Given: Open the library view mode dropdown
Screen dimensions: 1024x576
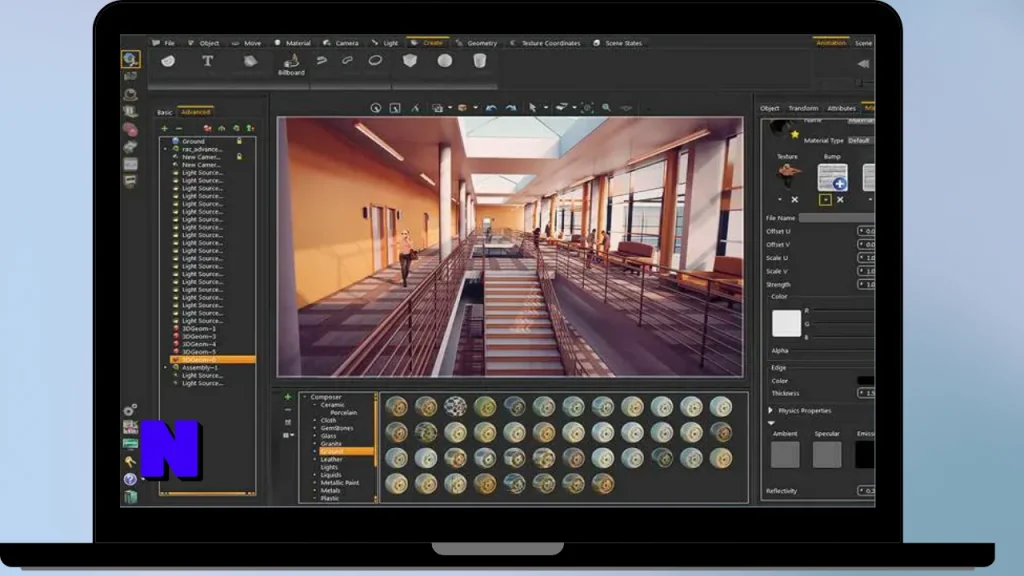Looking at the screenshot, I should point(288,435).
